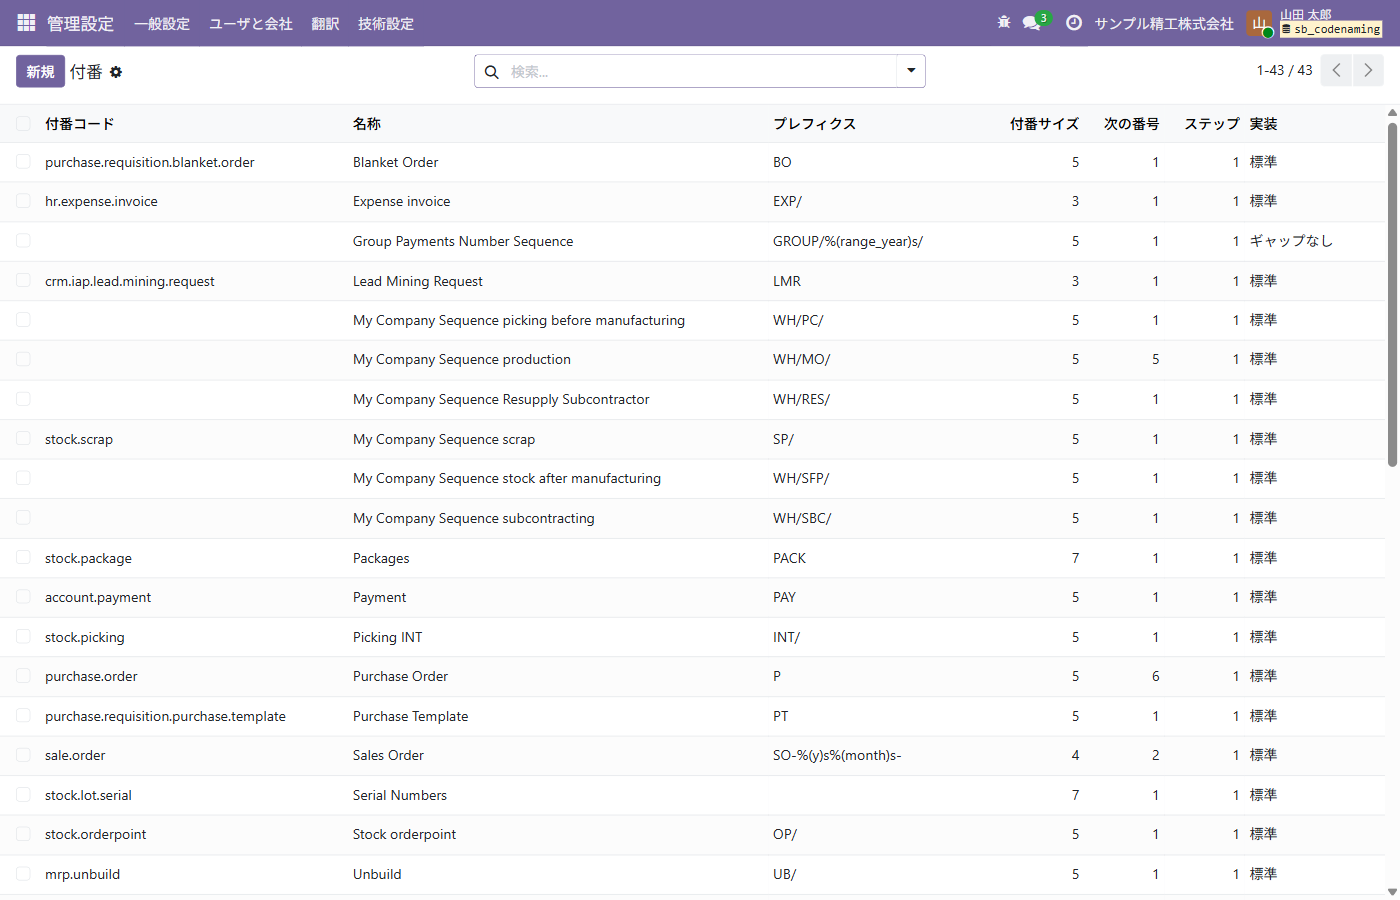Check the account.payment row checkbox
The width and height of the screenshot is (1400, 900).
pos(23,597)
